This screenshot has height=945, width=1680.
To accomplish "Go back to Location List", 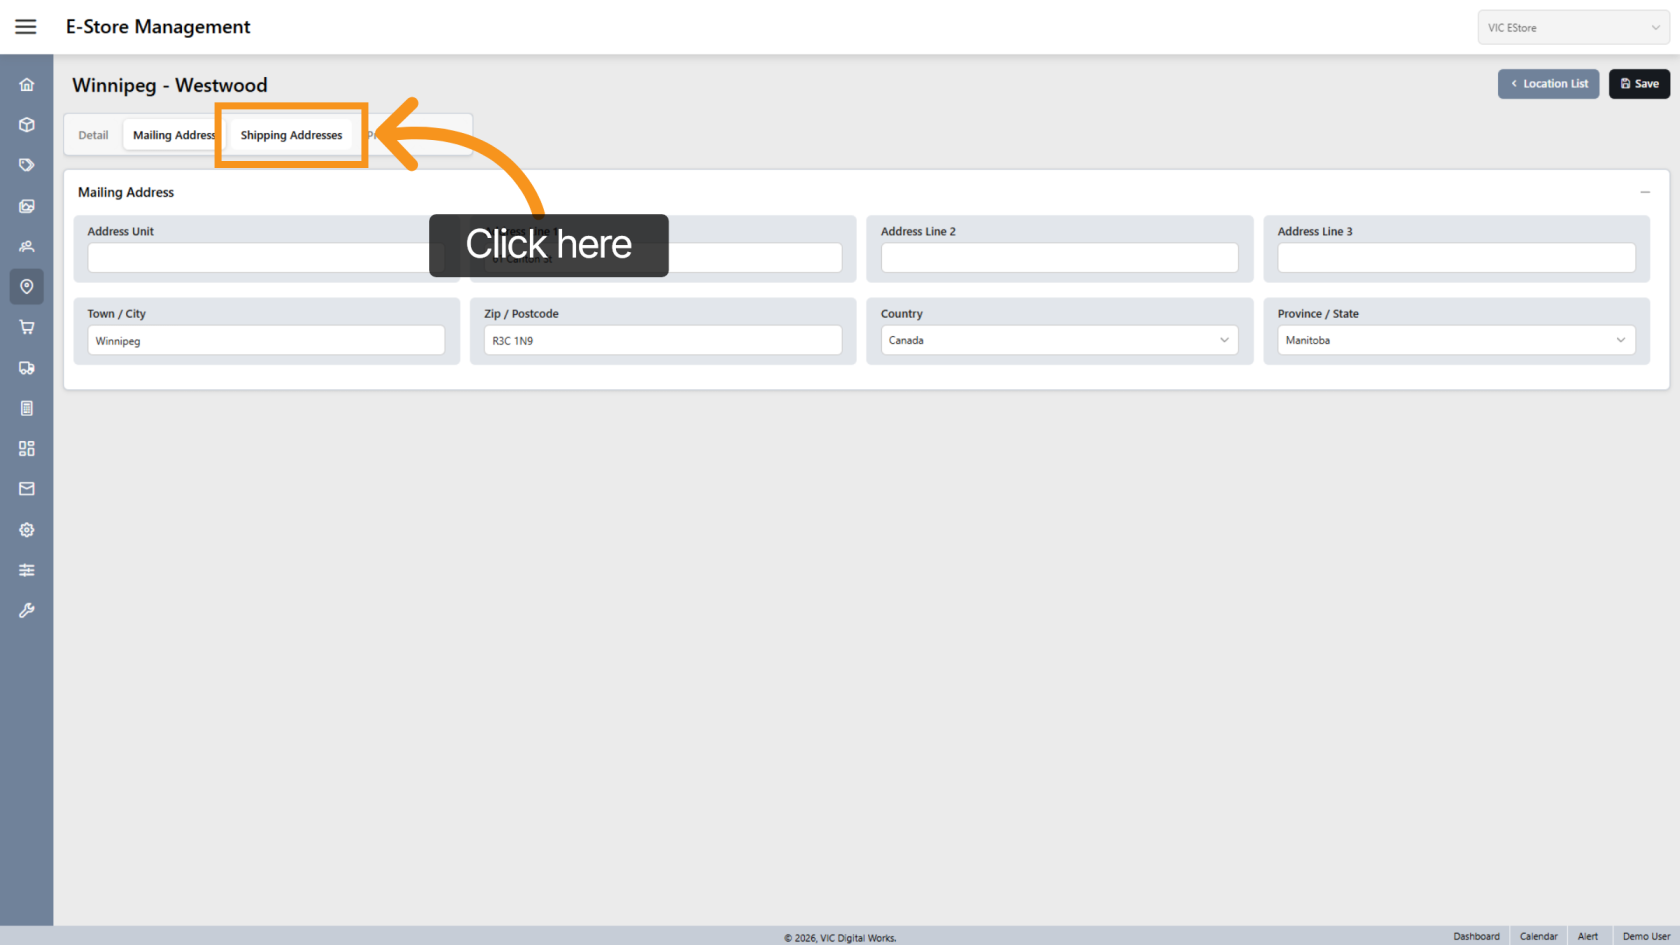I will click(1548, 84).
